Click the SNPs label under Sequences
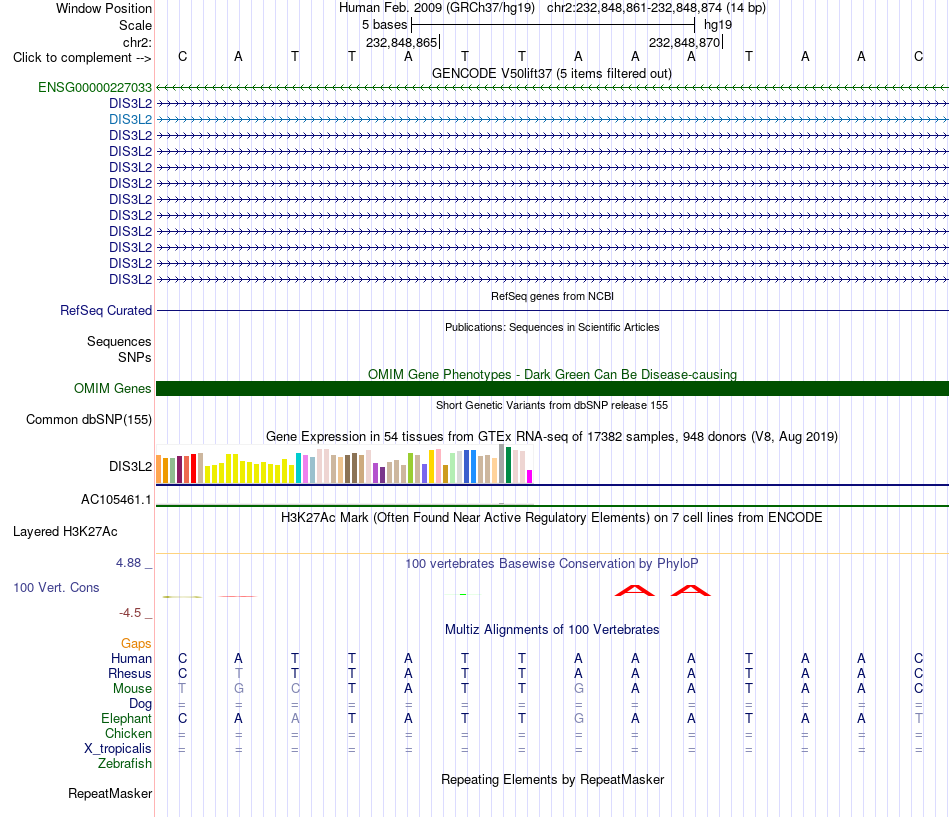Screen dimensions: 950x817 coord(135,357)
